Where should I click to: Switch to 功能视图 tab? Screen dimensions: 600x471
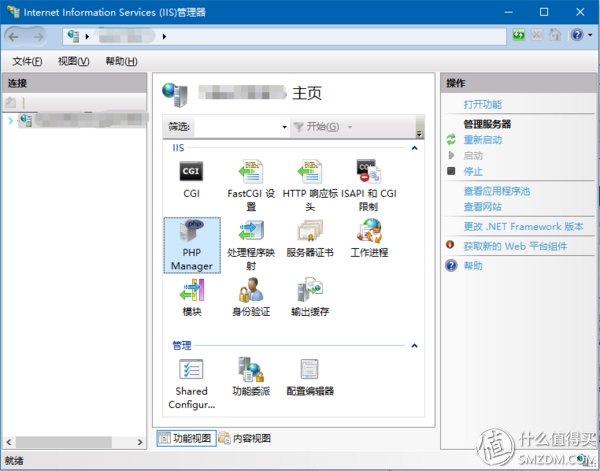(x=186, y=438)
